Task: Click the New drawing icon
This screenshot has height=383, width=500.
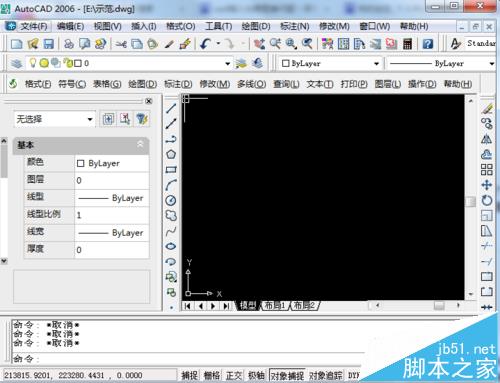Action: coord(17,44)
